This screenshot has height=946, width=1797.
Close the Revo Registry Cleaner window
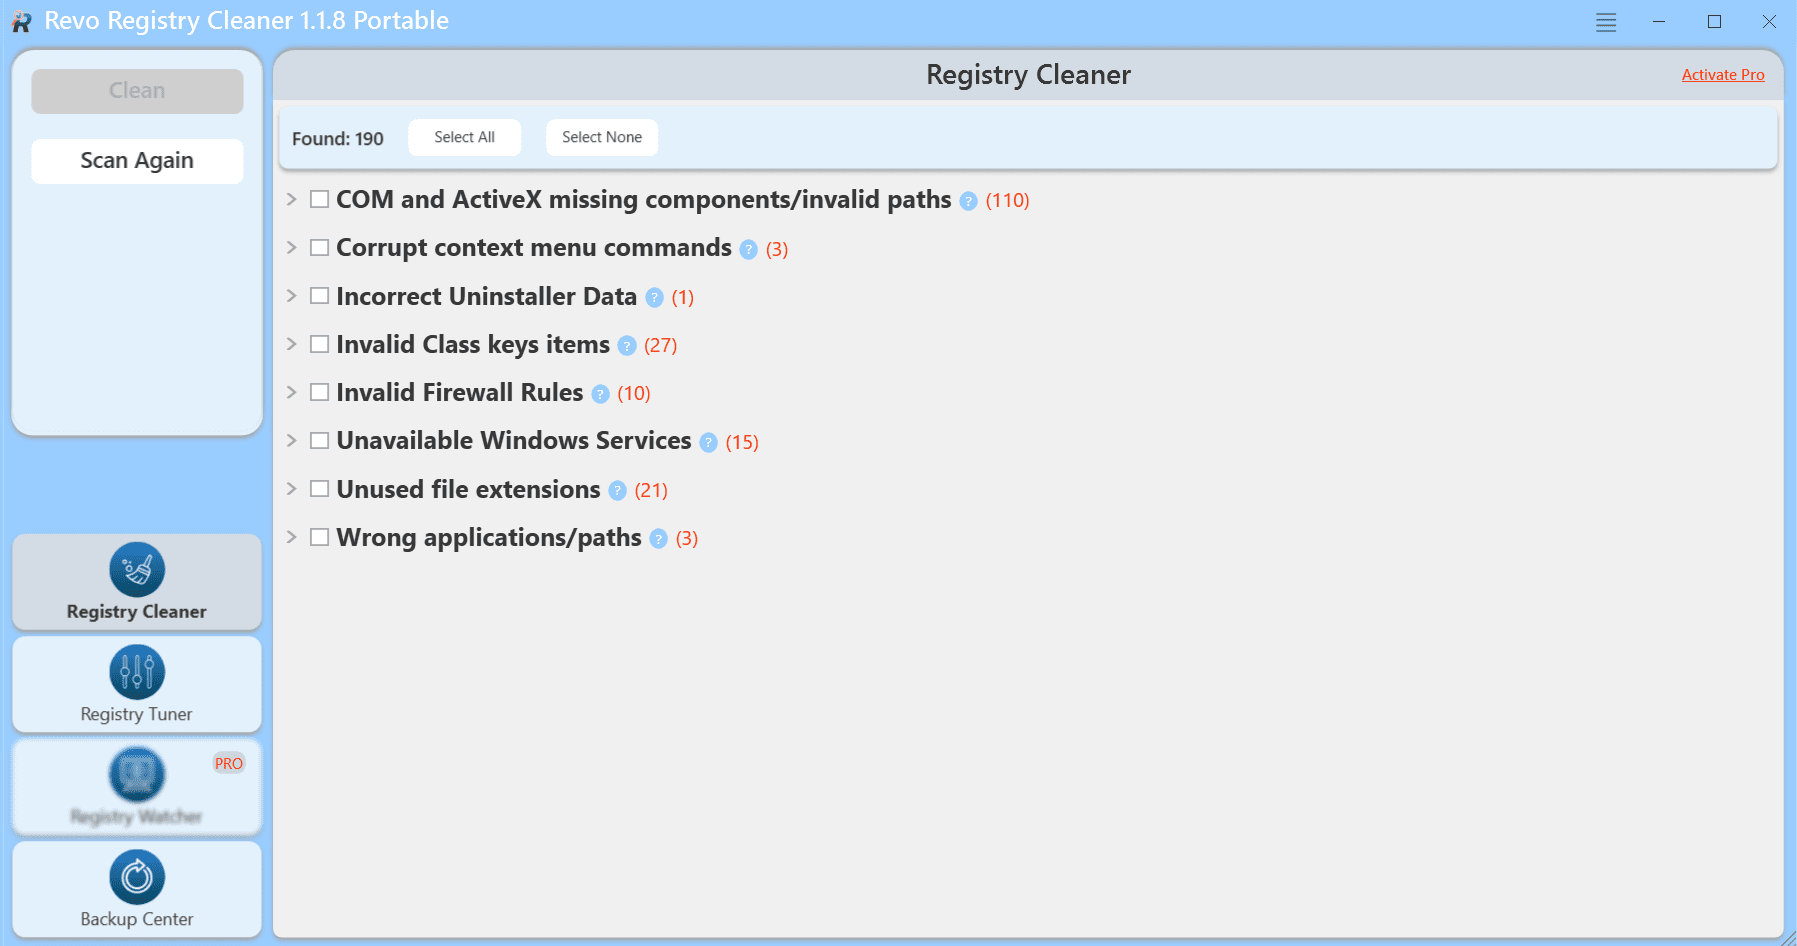pyautogui.click(x=1769, y=22)
